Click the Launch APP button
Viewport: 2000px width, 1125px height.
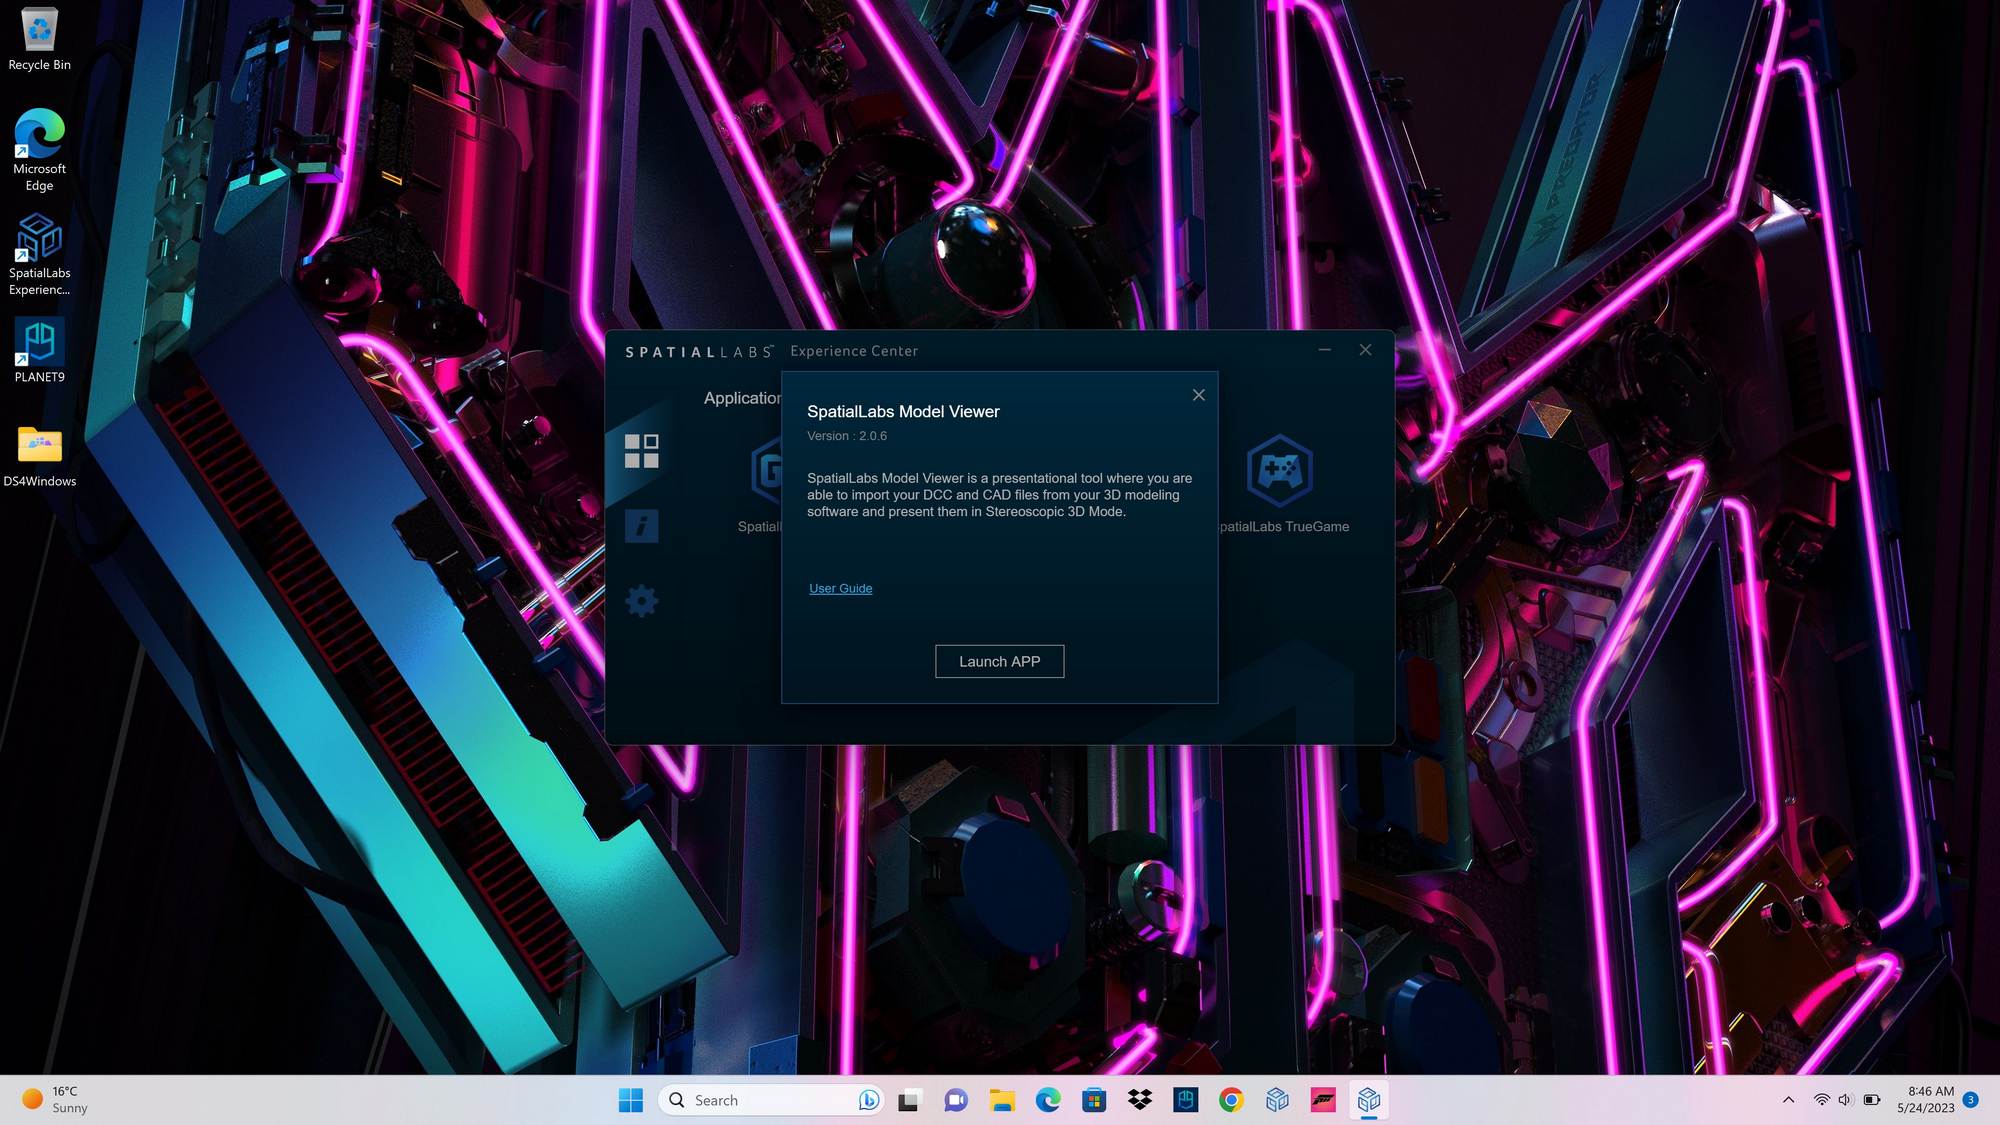999,661
